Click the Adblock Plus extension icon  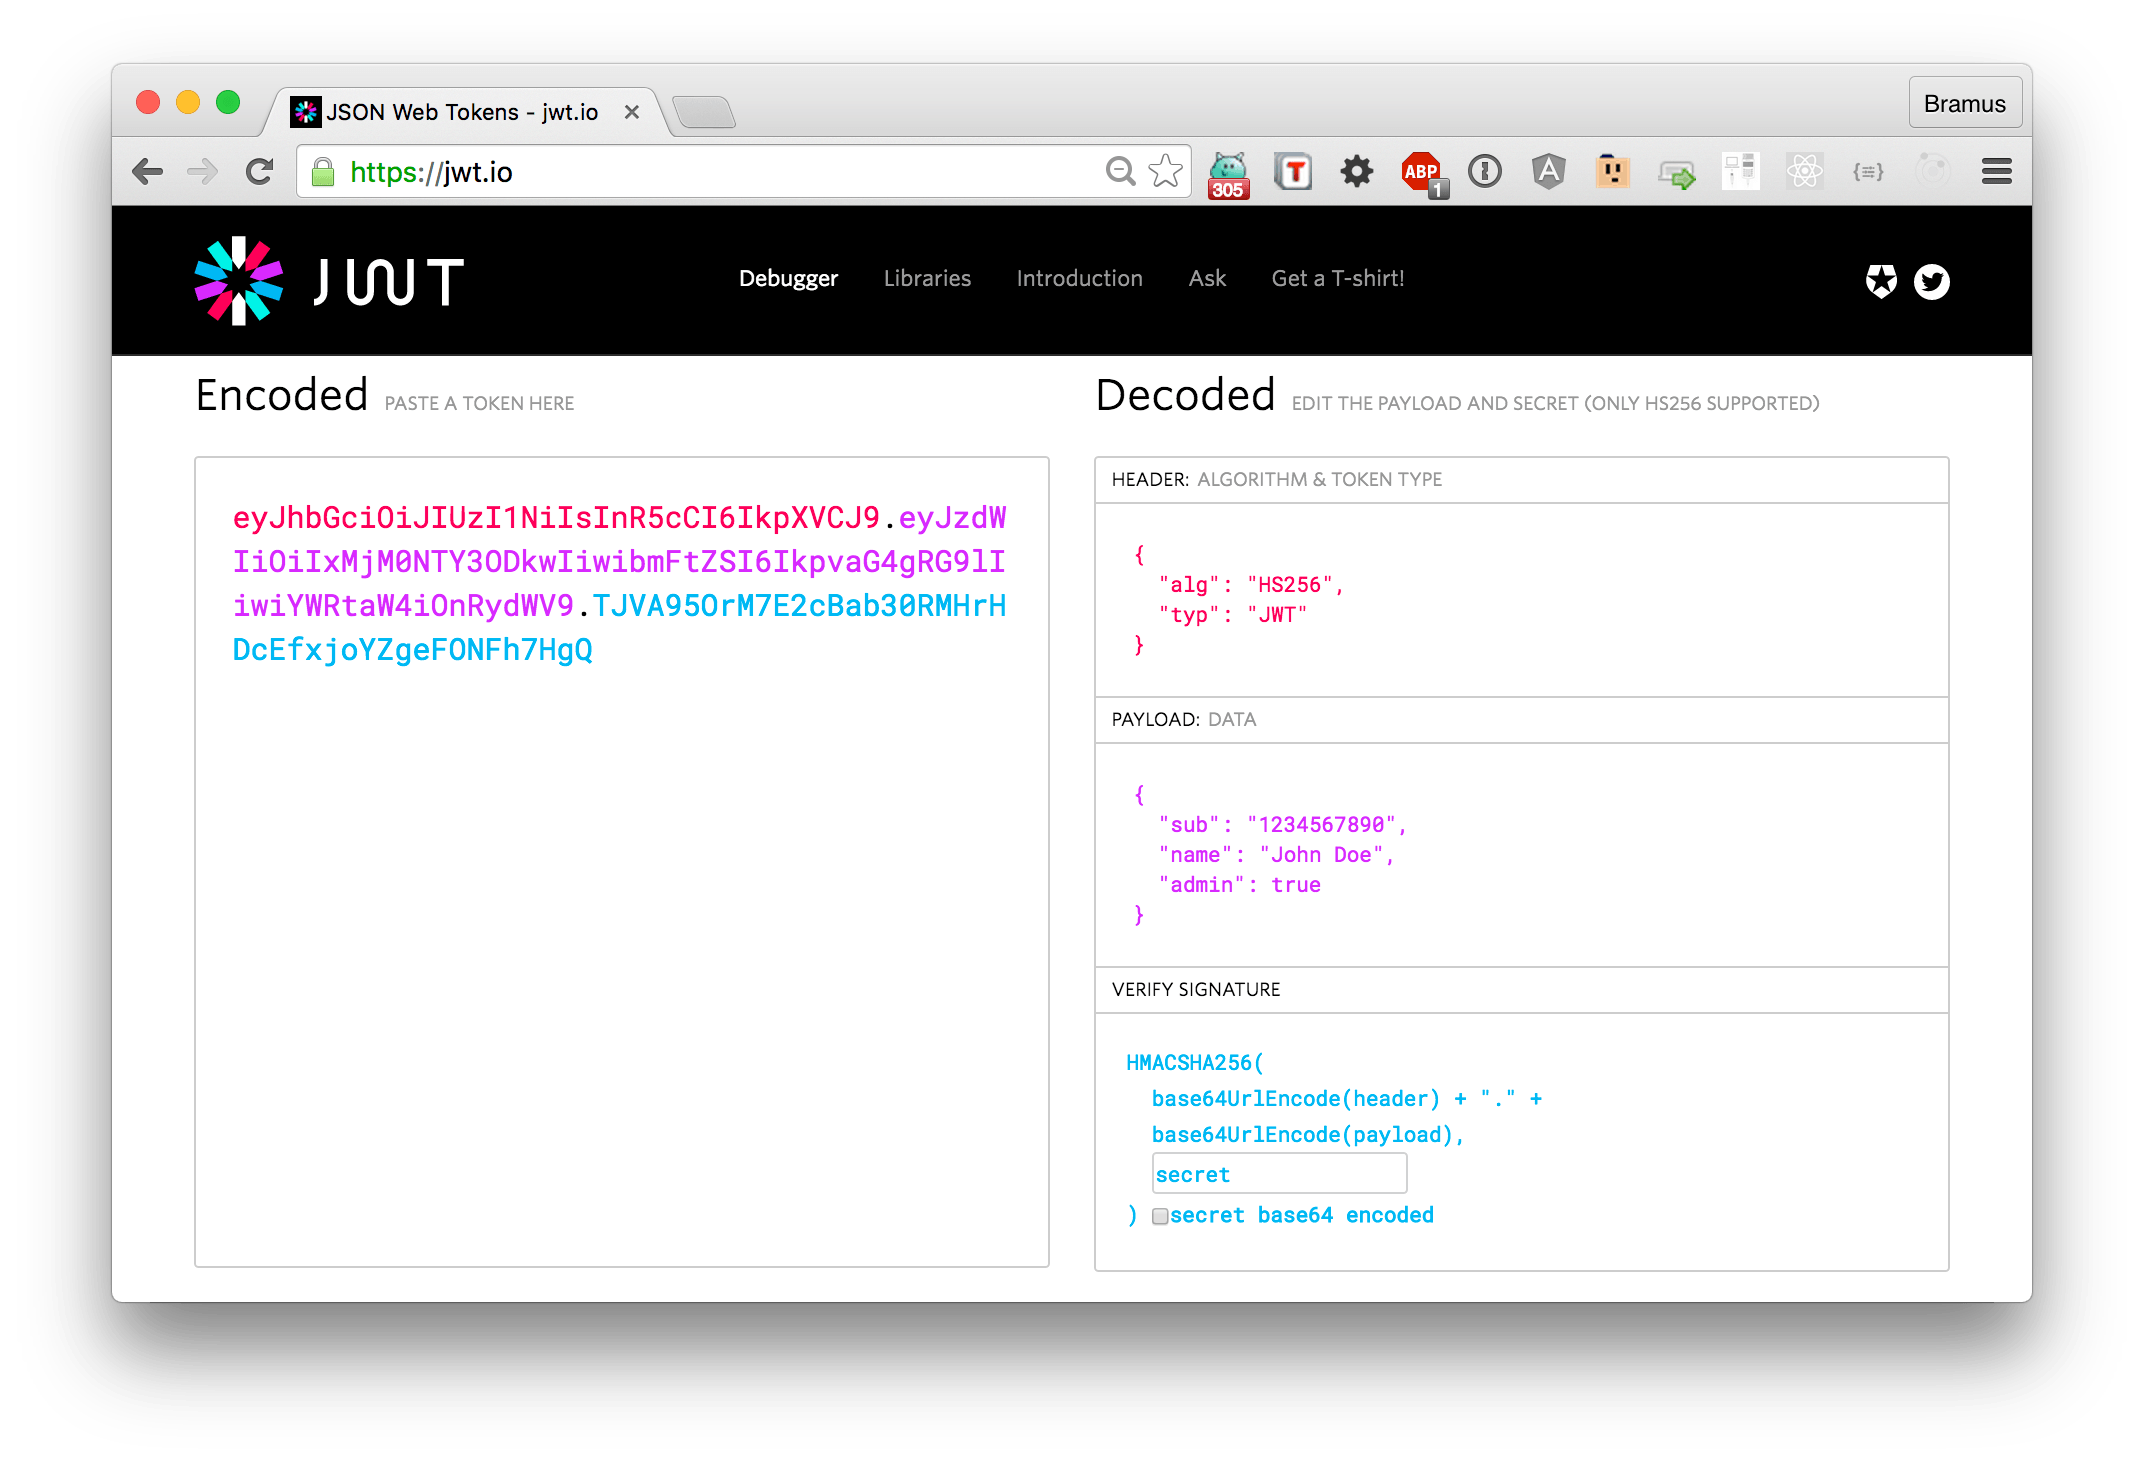[x=1421, y=172]
